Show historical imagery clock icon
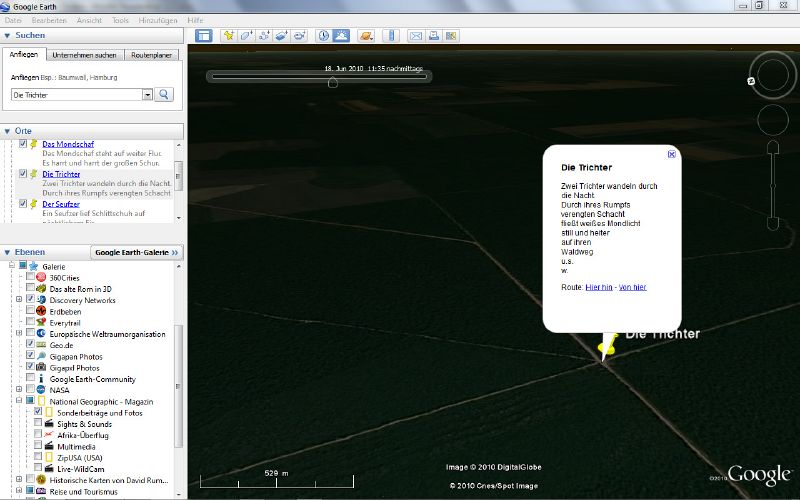The height and width of the screenshot is (500, 800). (323, 36)
